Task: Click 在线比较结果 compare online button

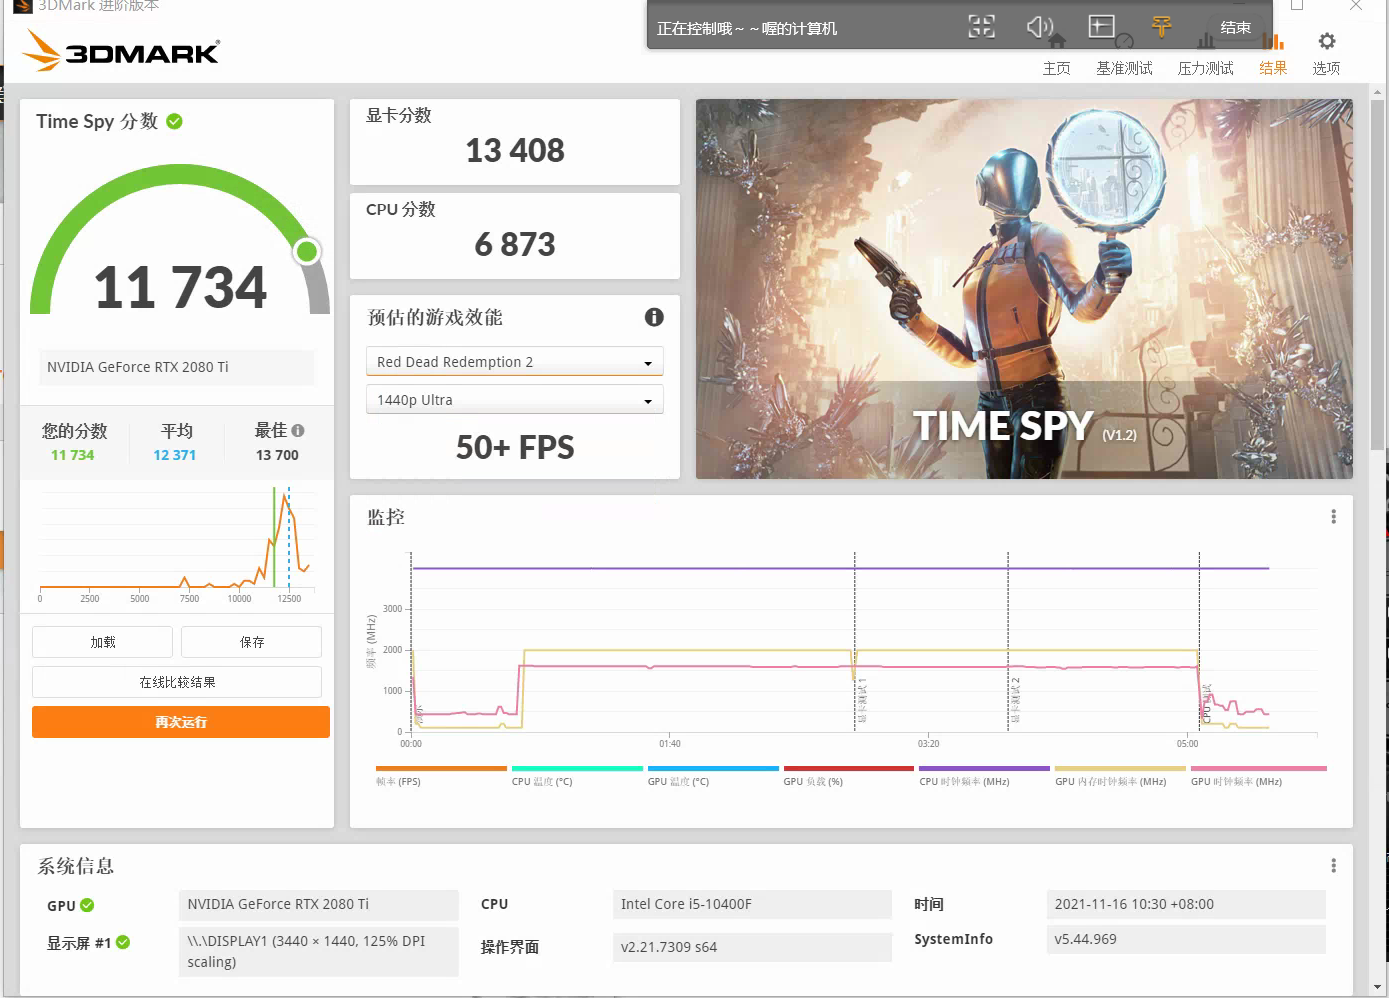Action: [x=177, y=682]
